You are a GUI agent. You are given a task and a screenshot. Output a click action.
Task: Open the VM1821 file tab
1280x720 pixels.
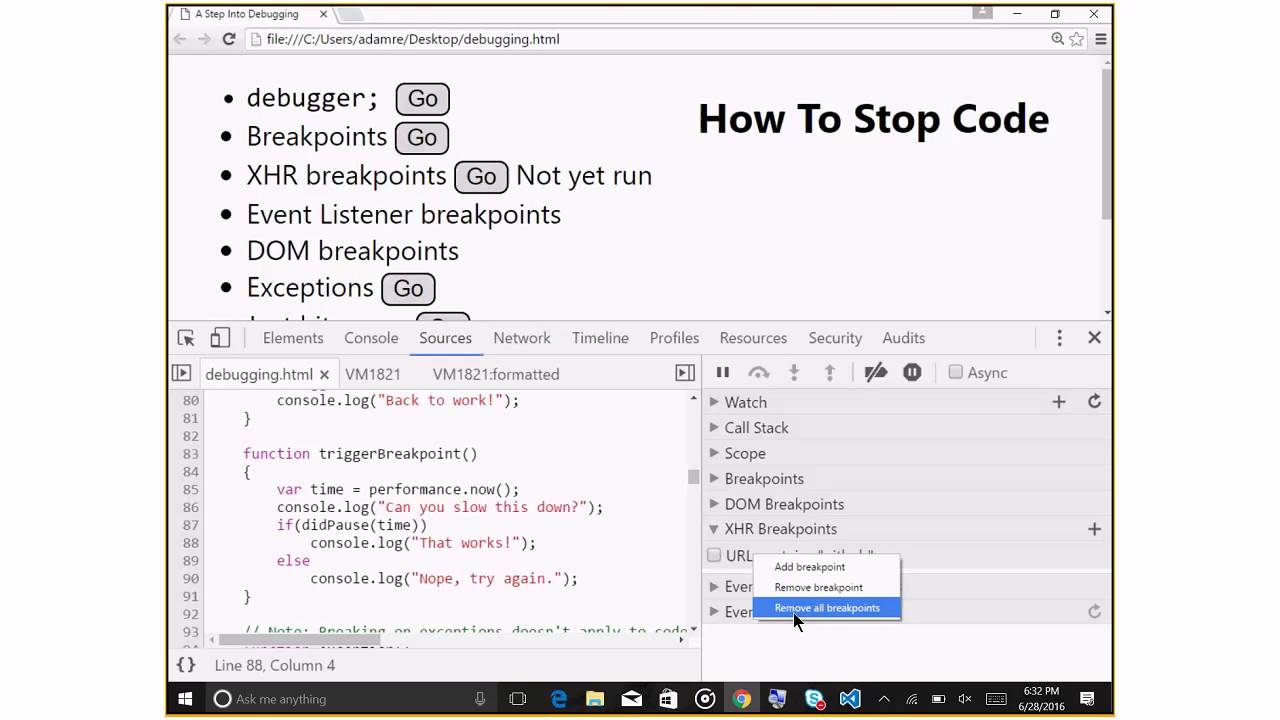[373, 374]
